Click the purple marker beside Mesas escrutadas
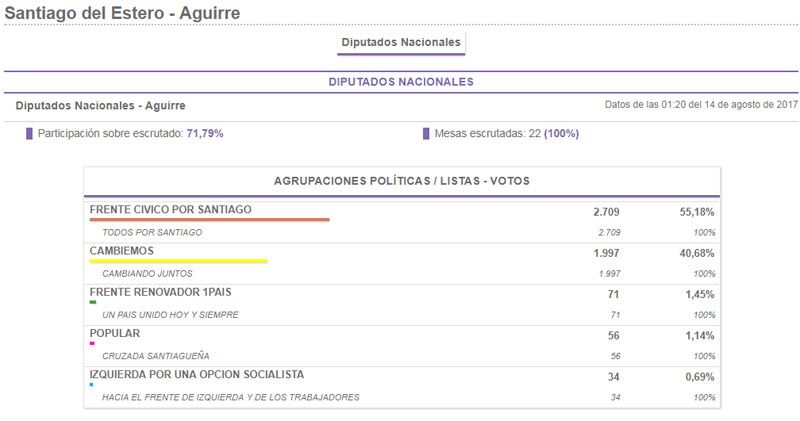 pyautogui.click(x=426, y=133)
